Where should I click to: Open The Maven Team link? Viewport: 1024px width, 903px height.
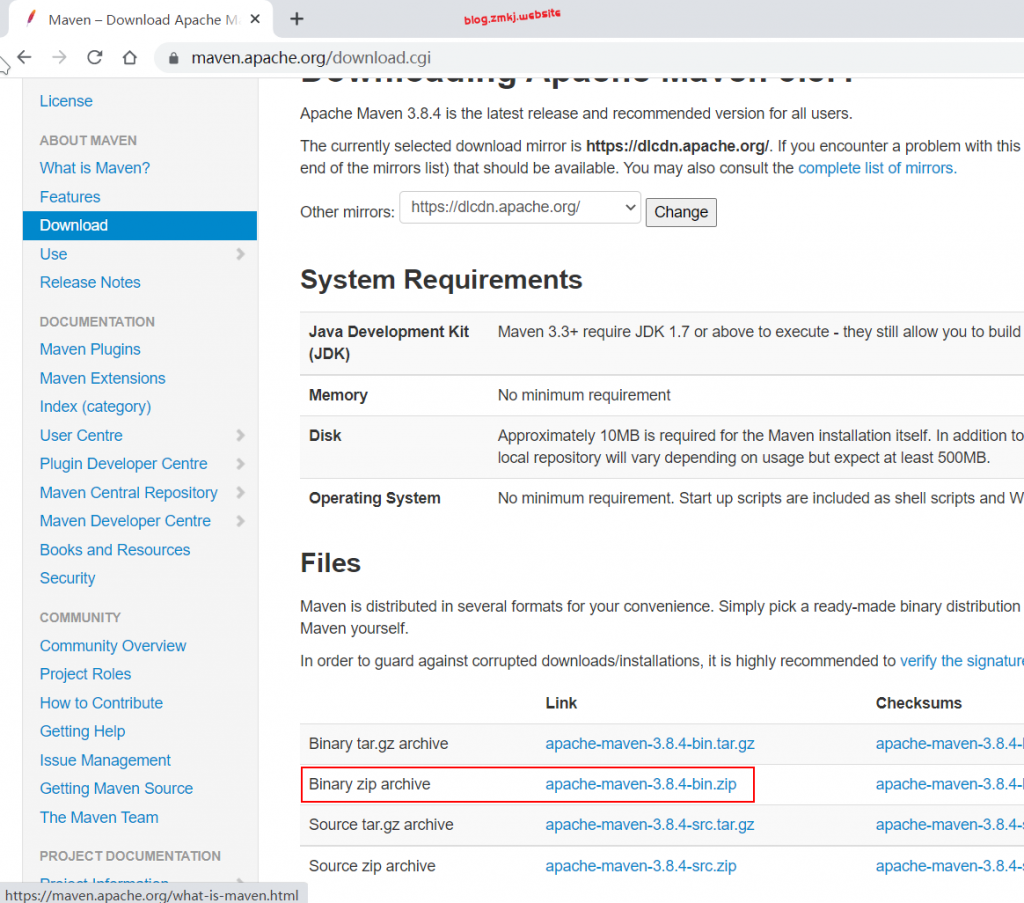point(99,817)
